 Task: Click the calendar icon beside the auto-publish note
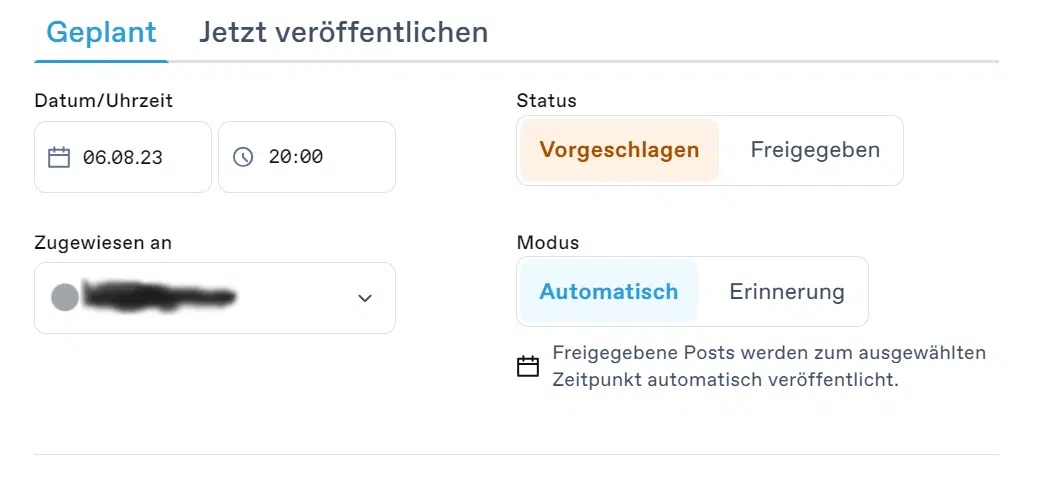click(x=528, y=367)
